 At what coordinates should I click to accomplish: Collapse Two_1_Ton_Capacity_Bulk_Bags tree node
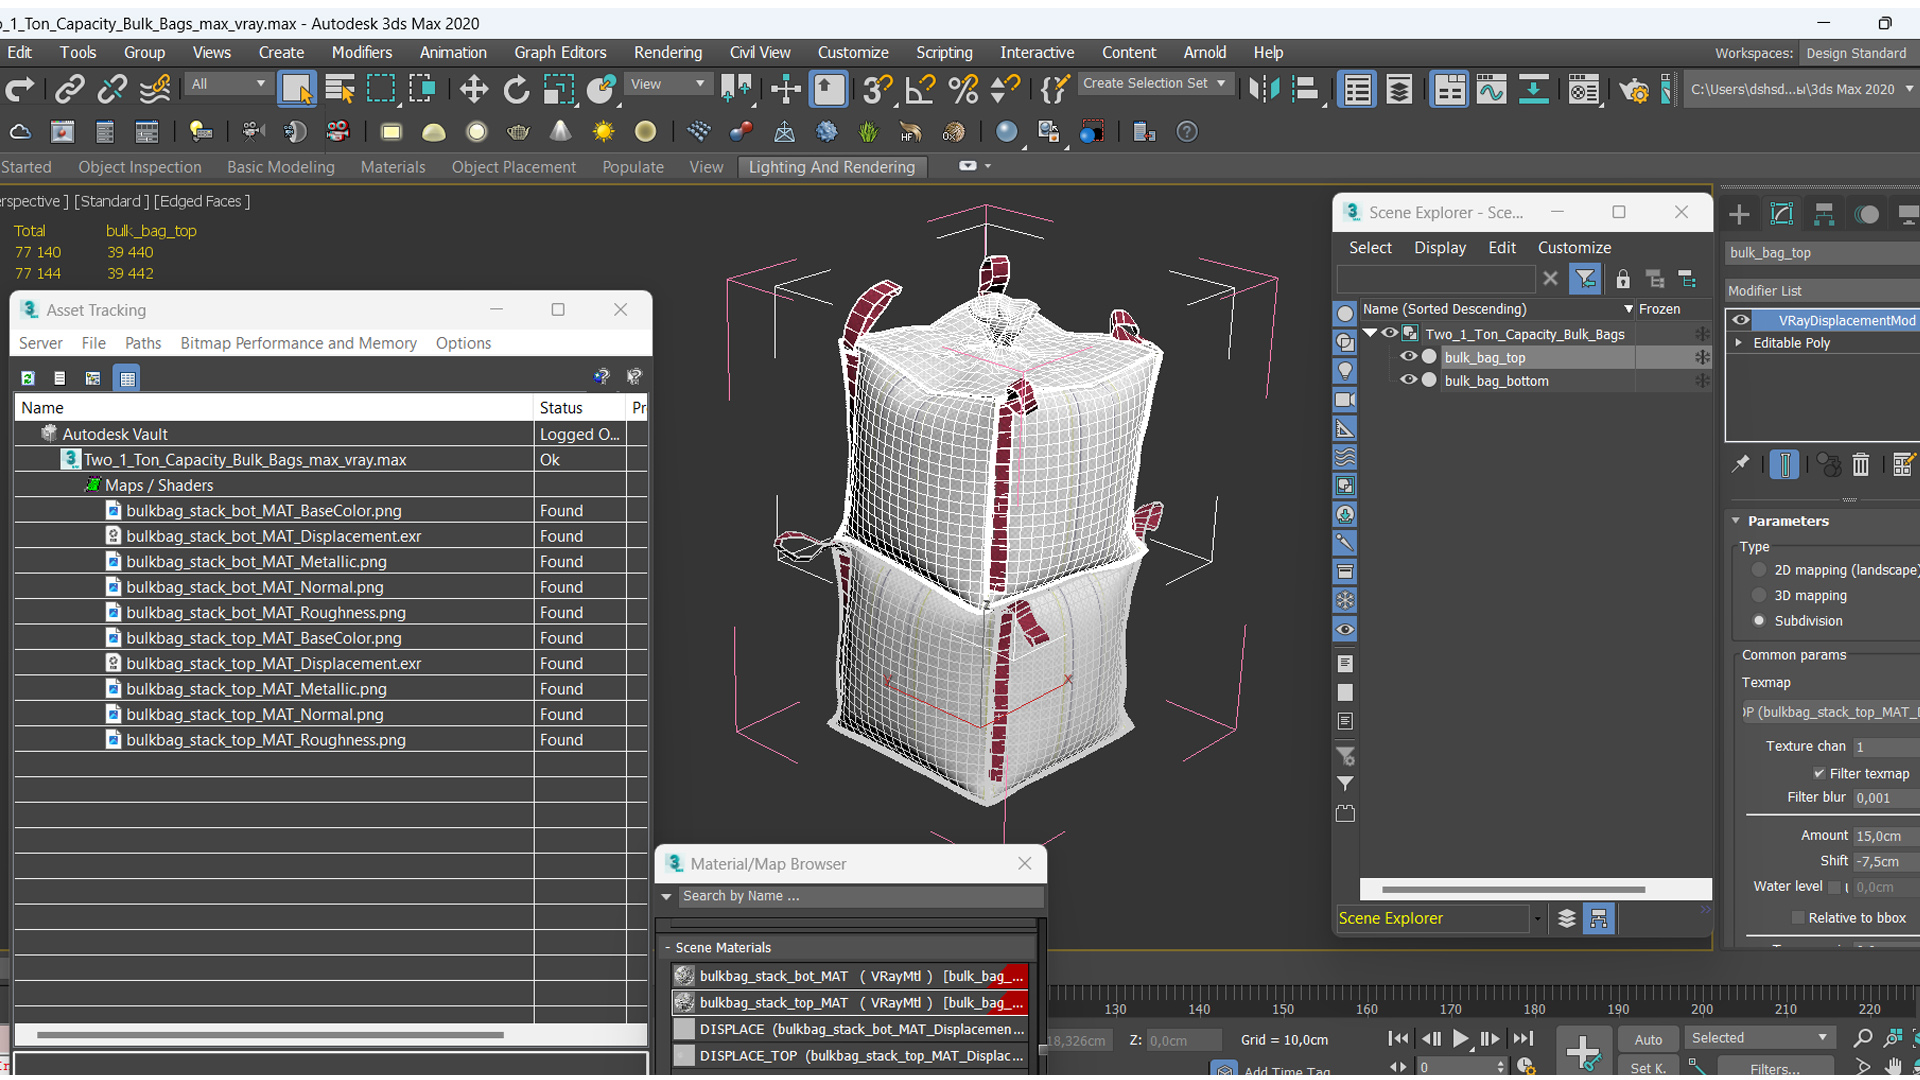(1371, 334)
